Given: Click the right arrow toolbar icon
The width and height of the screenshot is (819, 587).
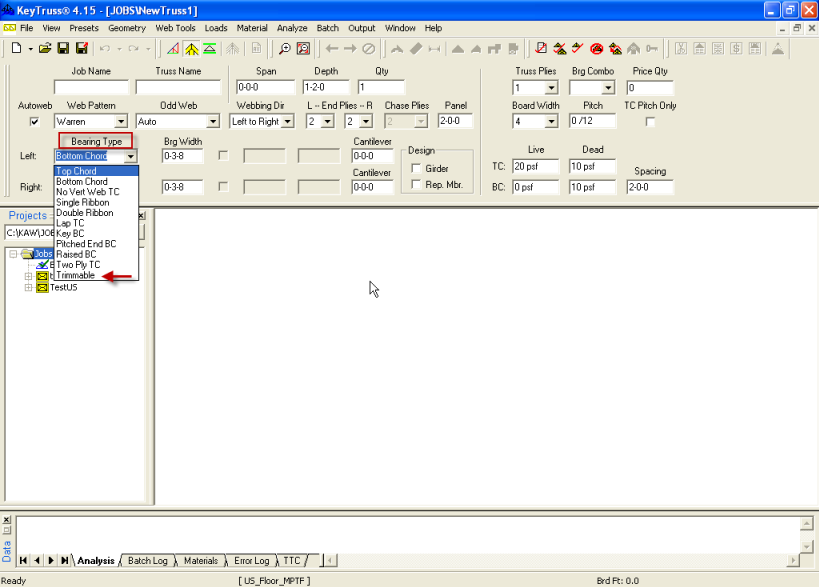Looking at the screenshot, I should 350,49.
